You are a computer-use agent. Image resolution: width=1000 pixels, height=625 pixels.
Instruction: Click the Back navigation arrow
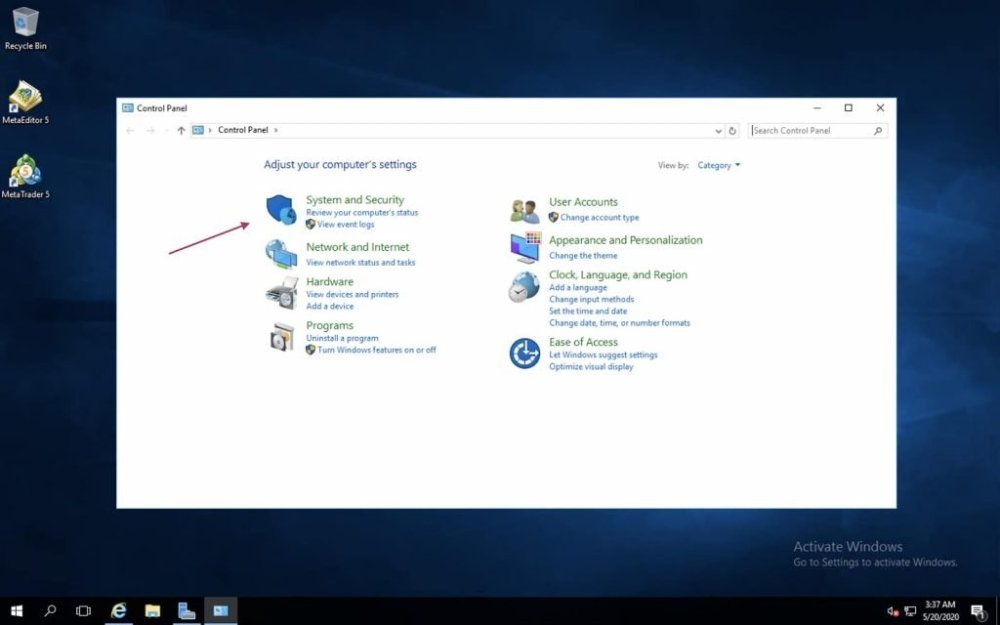pyautogui.click(x=130, y=131)
